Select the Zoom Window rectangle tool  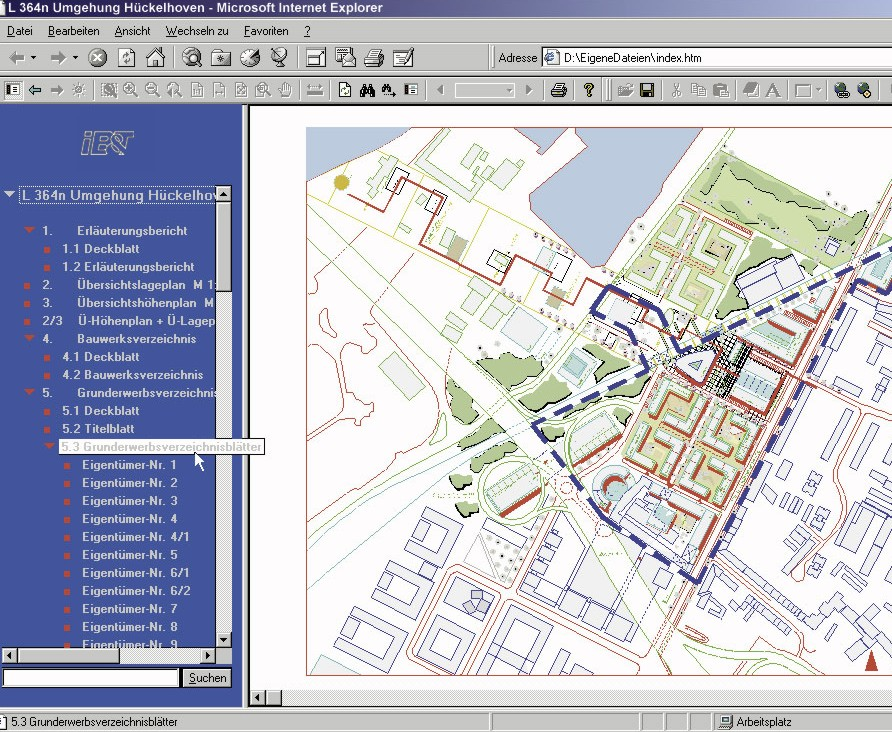click(x=109, y=90)
